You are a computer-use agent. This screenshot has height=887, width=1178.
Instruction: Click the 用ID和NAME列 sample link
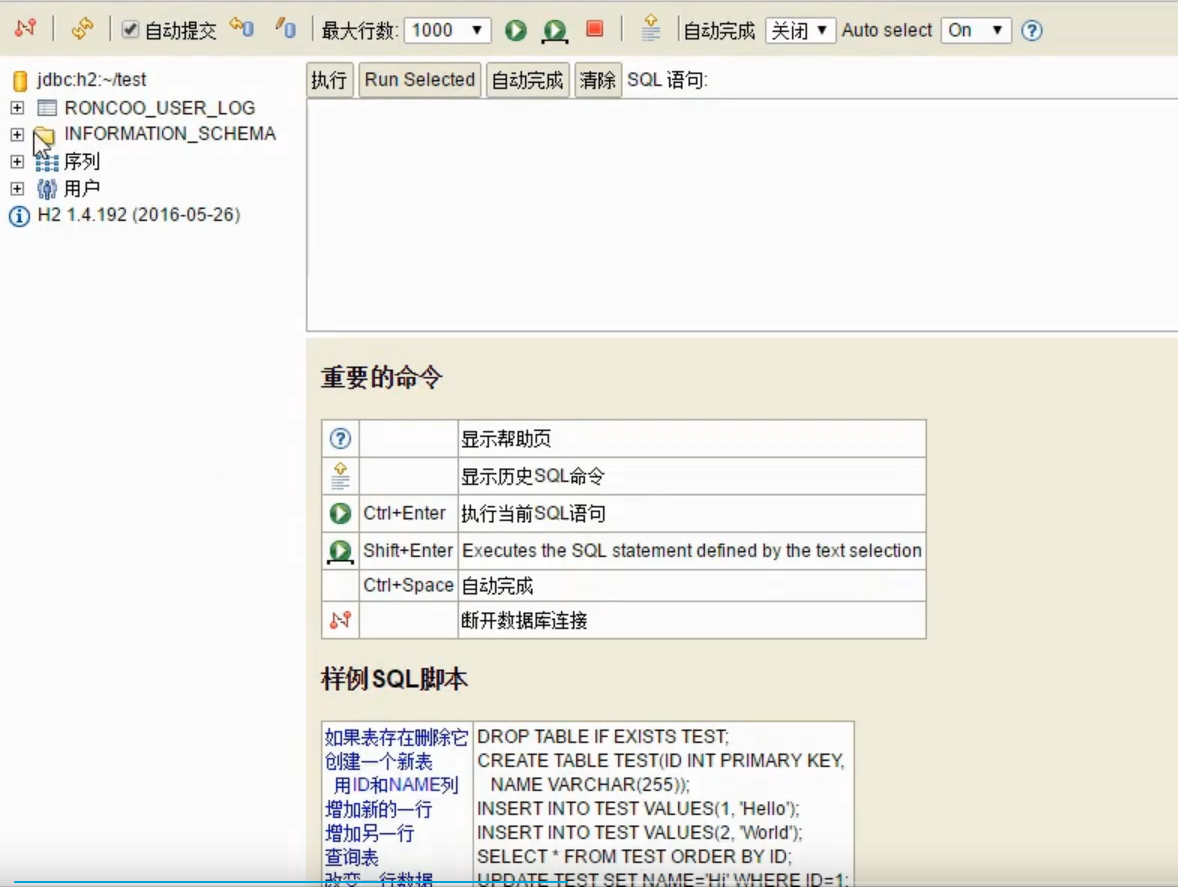point(396,786)
